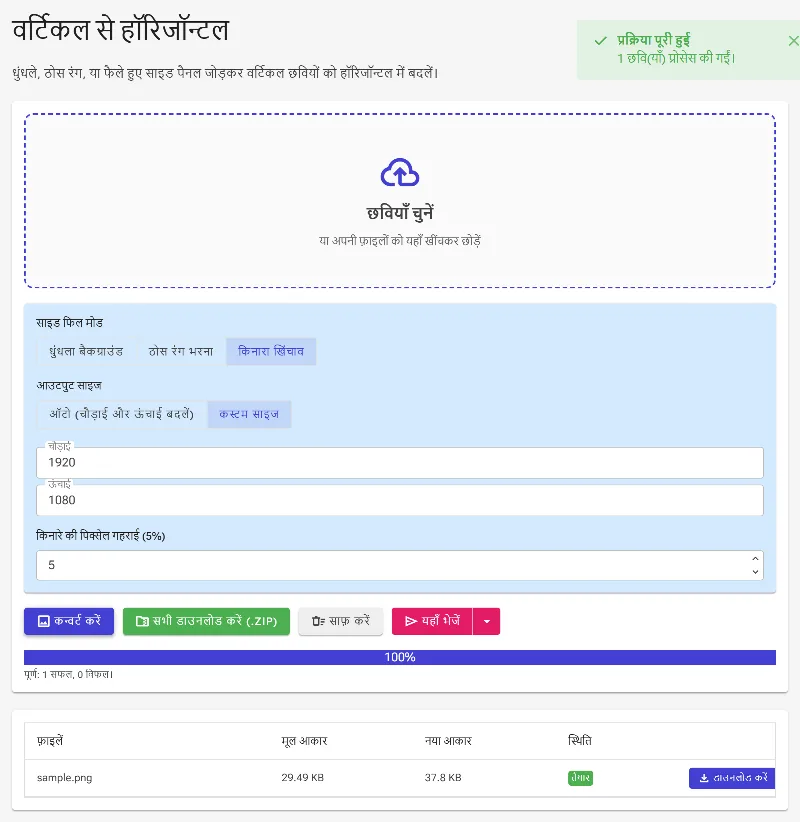Choose कस्टम साइज output option
The width and height of the screenshot is (800, 822).
(x=249, y=414)
